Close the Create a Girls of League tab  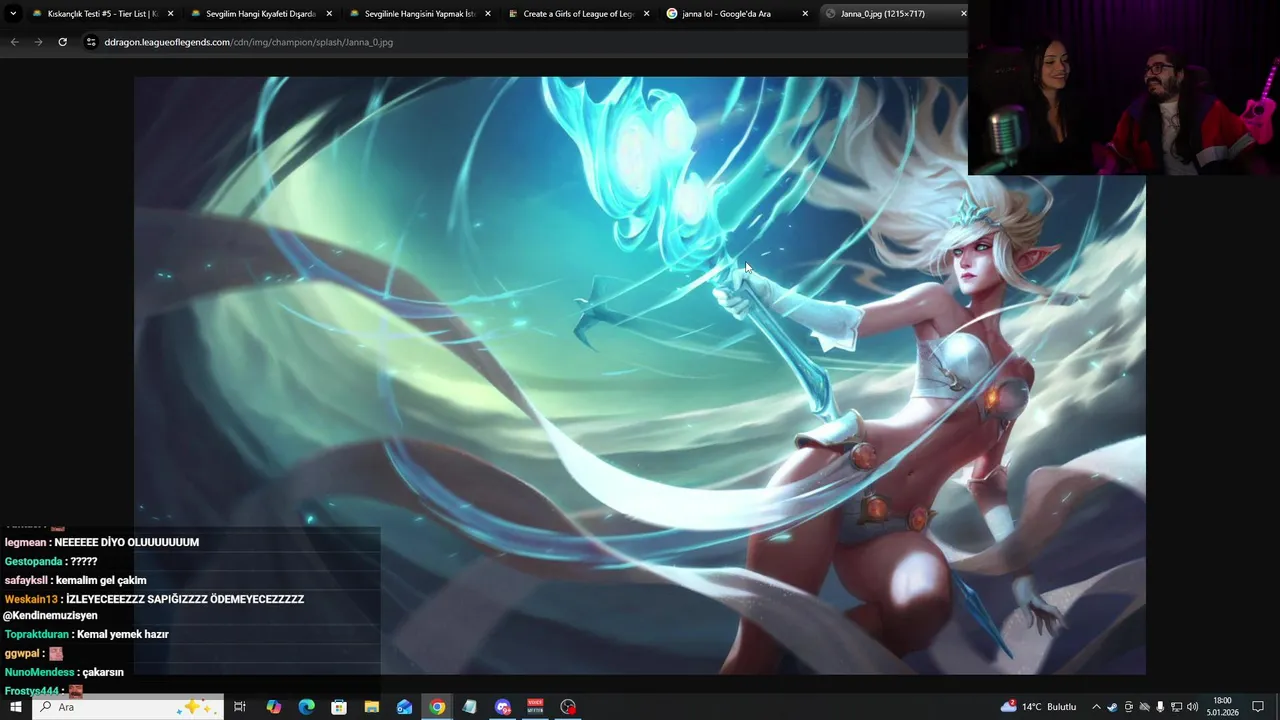[646, 14]
